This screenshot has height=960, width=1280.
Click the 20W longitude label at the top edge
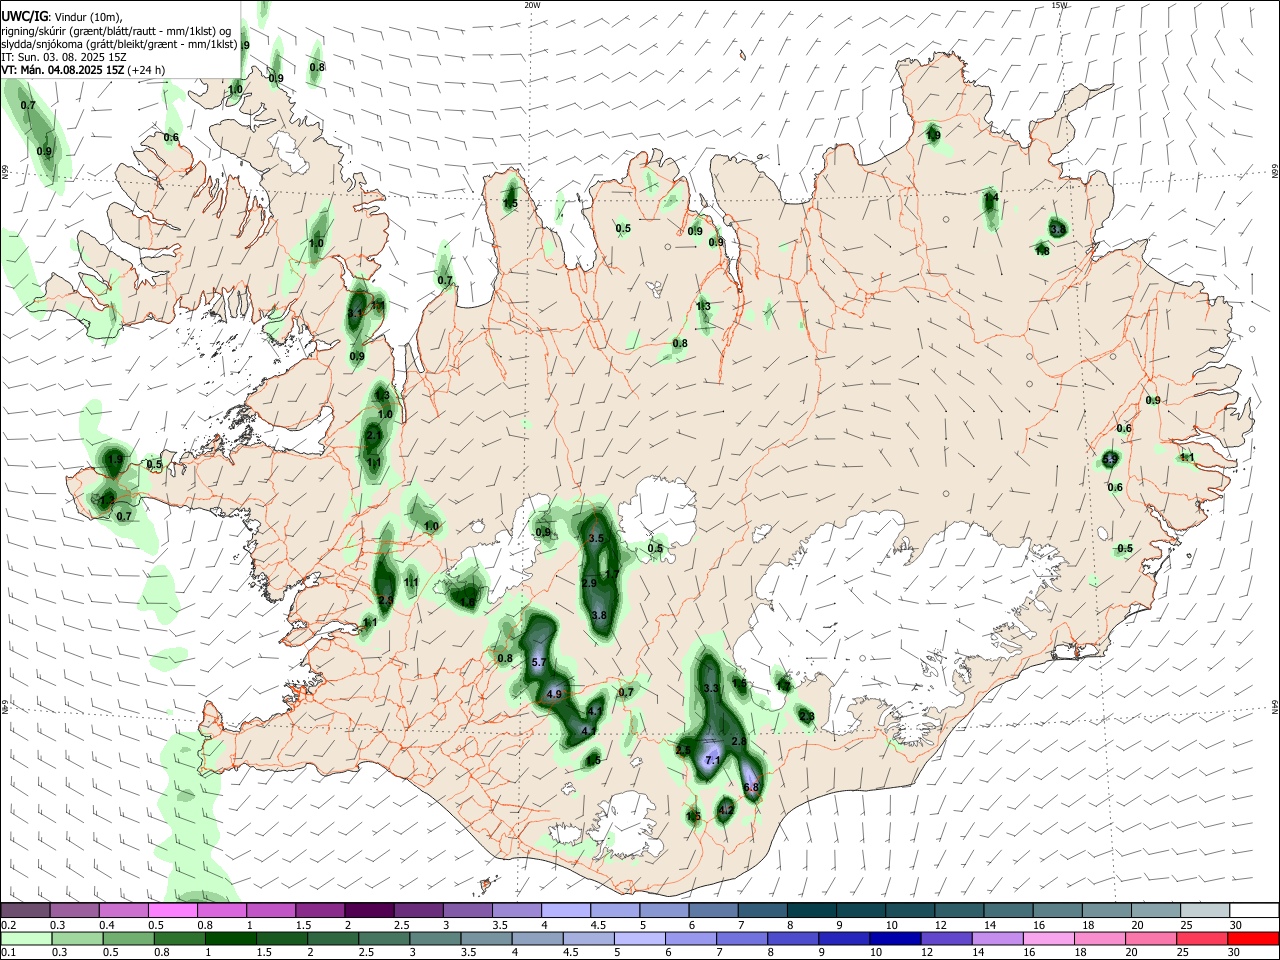pos(532,5)
